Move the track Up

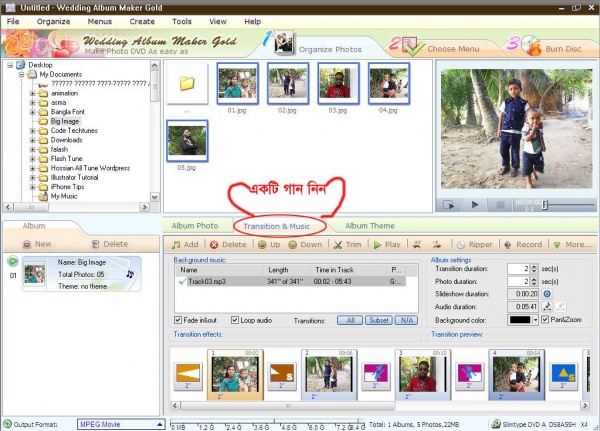tap(262, 245)
